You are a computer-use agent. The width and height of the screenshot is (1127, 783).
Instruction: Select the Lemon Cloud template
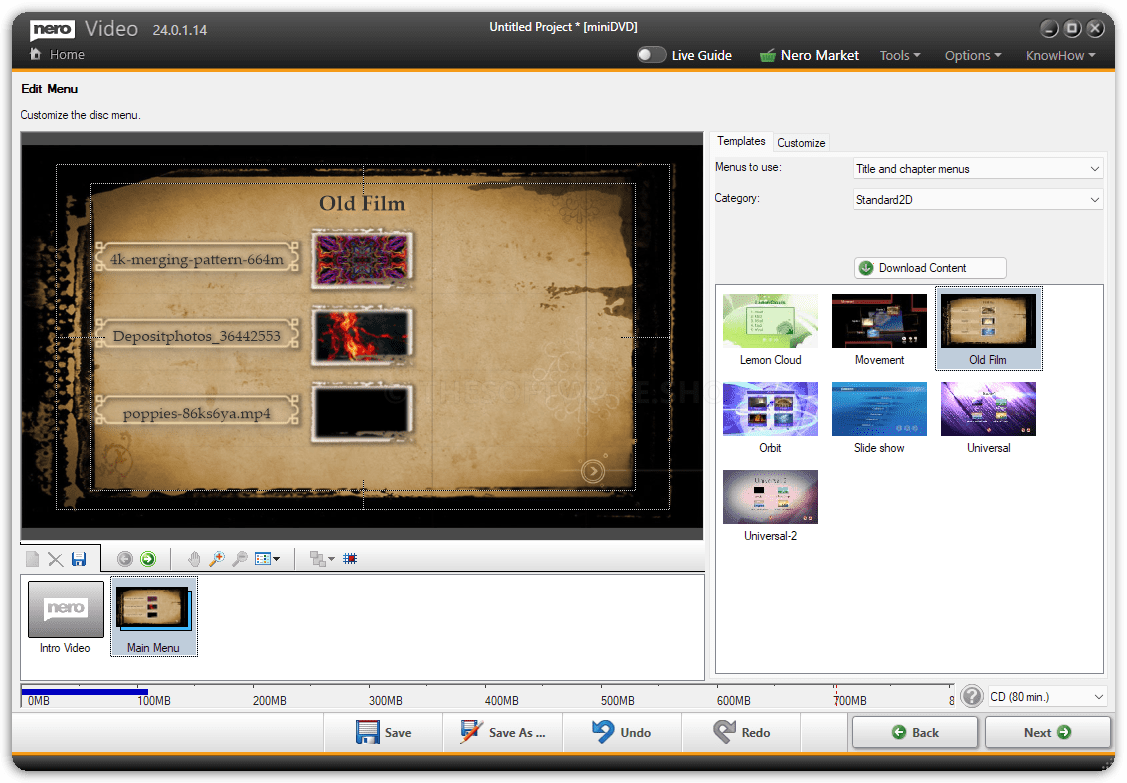(x=770, y=329)
